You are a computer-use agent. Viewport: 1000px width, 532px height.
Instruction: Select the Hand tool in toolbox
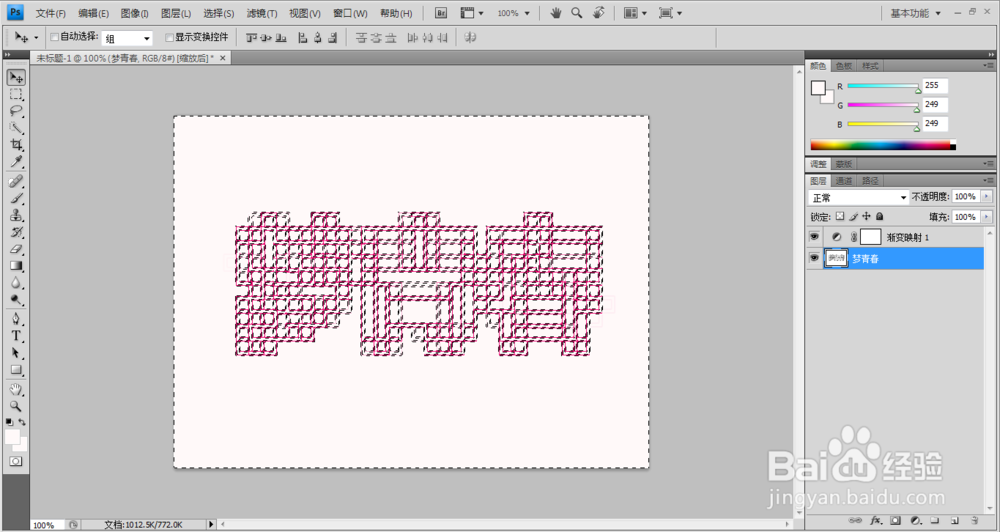pos(16,389)
